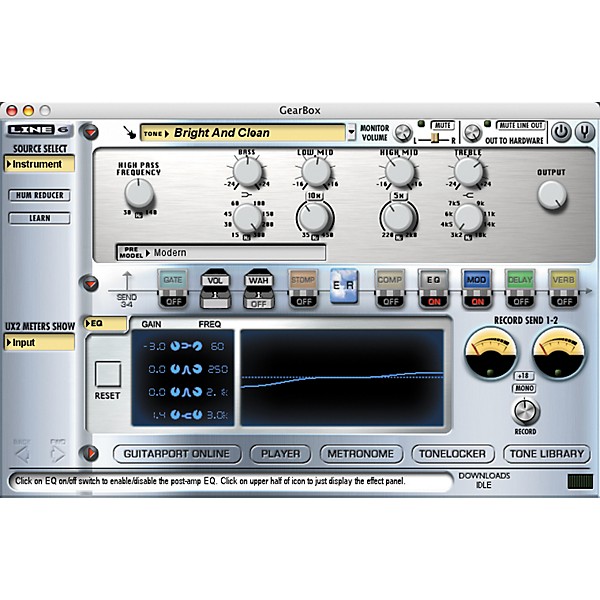The width and height of the screenshot is (600, 600).
Task: Expand the bottom browser panel red arrow
Action: coord(90,453)
